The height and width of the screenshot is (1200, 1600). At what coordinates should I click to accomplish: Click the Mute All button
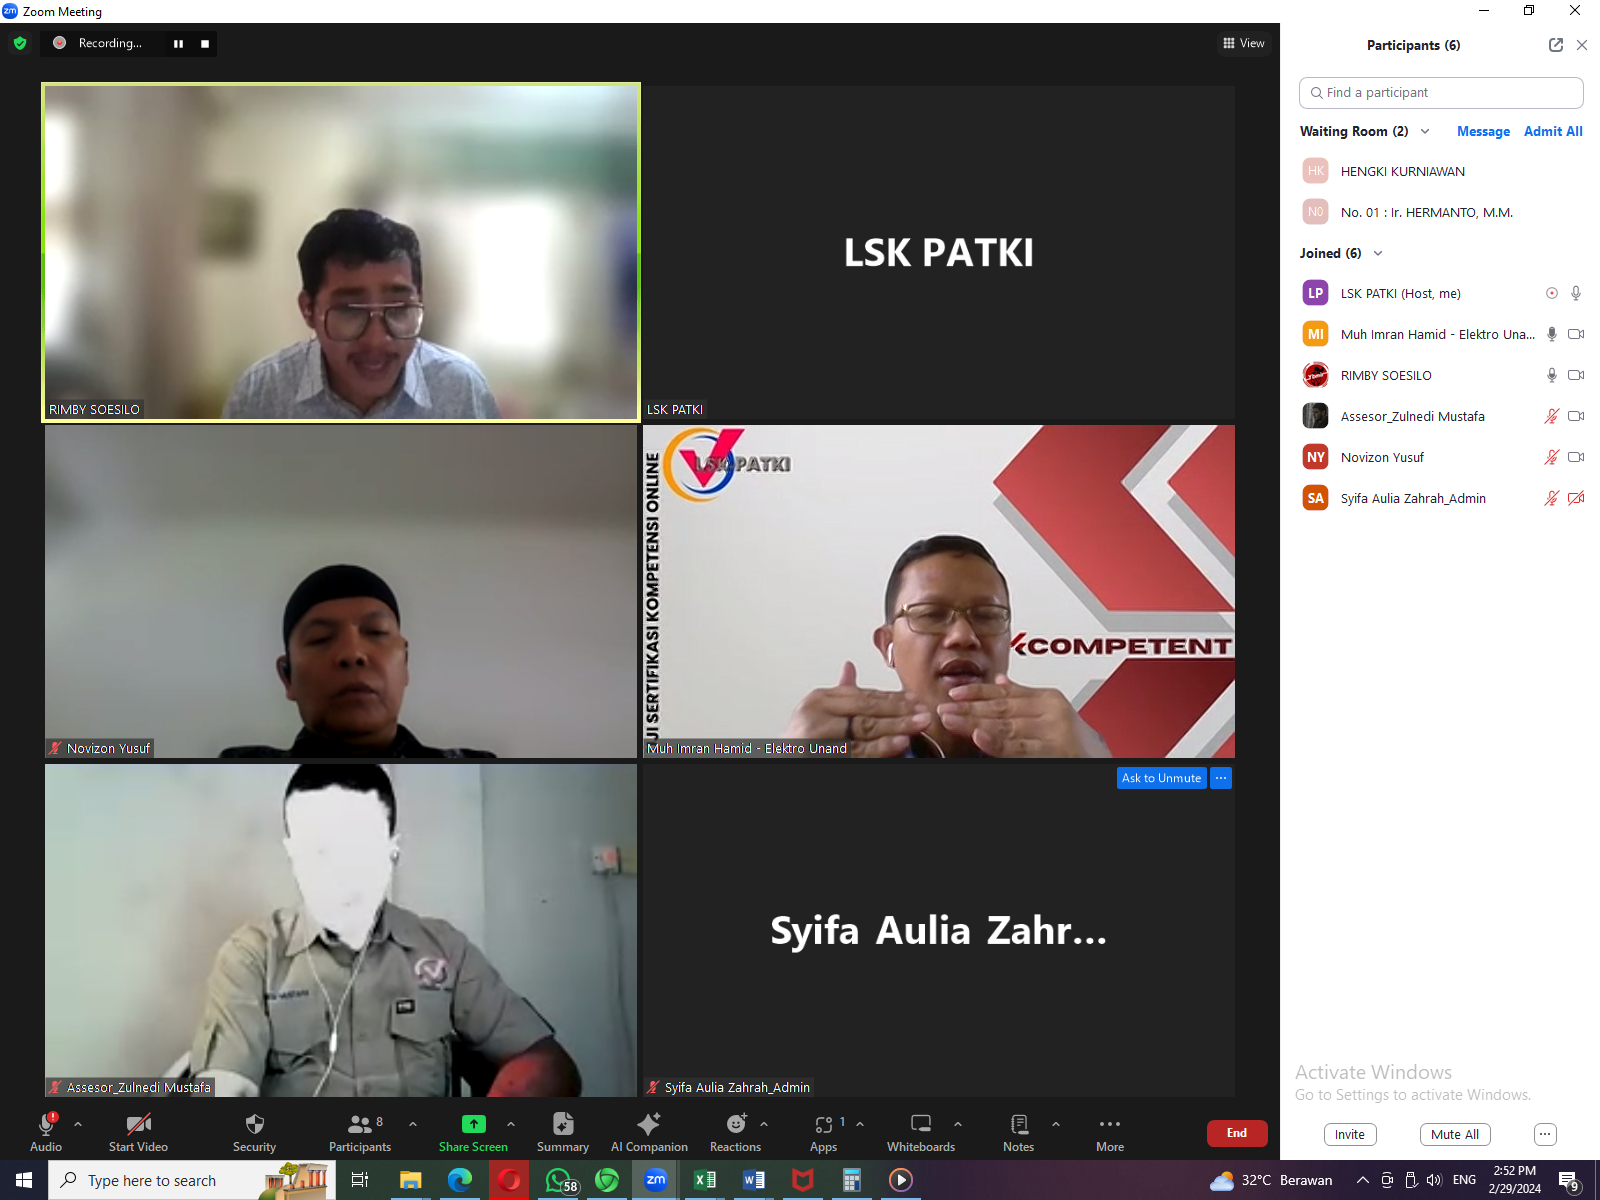tap(1455, 1134)
